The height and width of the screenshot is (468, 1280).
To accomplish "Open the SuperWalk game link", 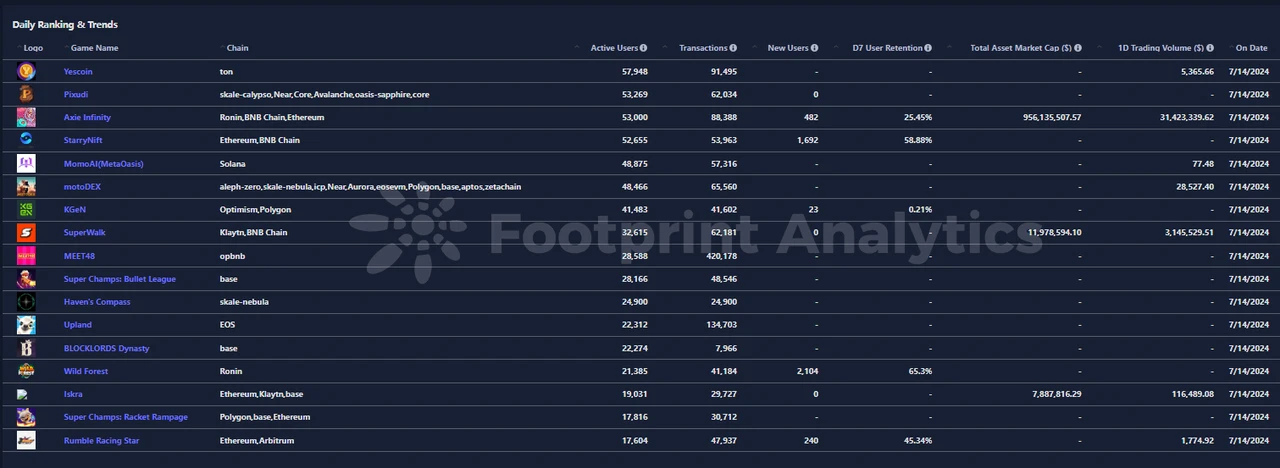I will coord(85,232).
